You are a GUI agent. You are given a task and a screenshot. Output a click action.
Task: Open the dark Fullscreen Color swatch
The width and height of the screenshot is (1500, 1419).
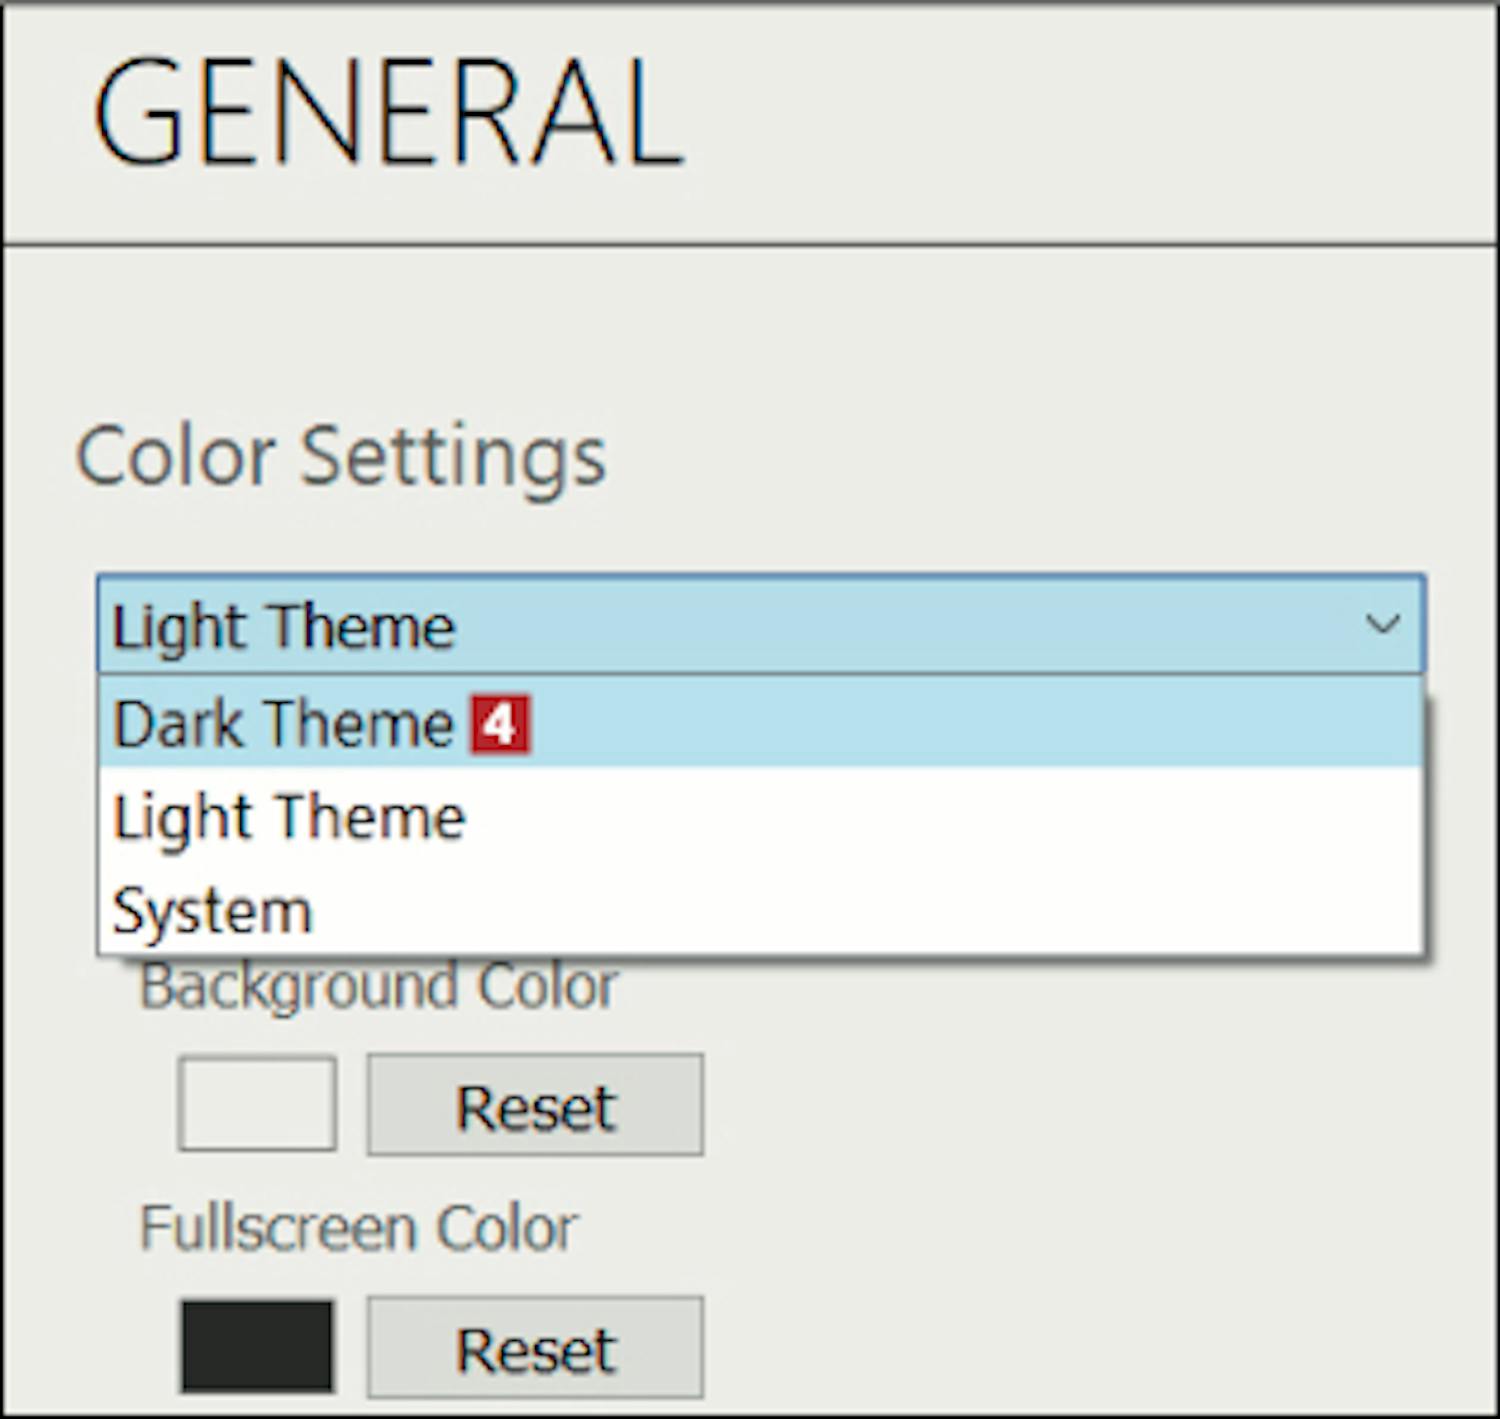tap(257, 1346)
